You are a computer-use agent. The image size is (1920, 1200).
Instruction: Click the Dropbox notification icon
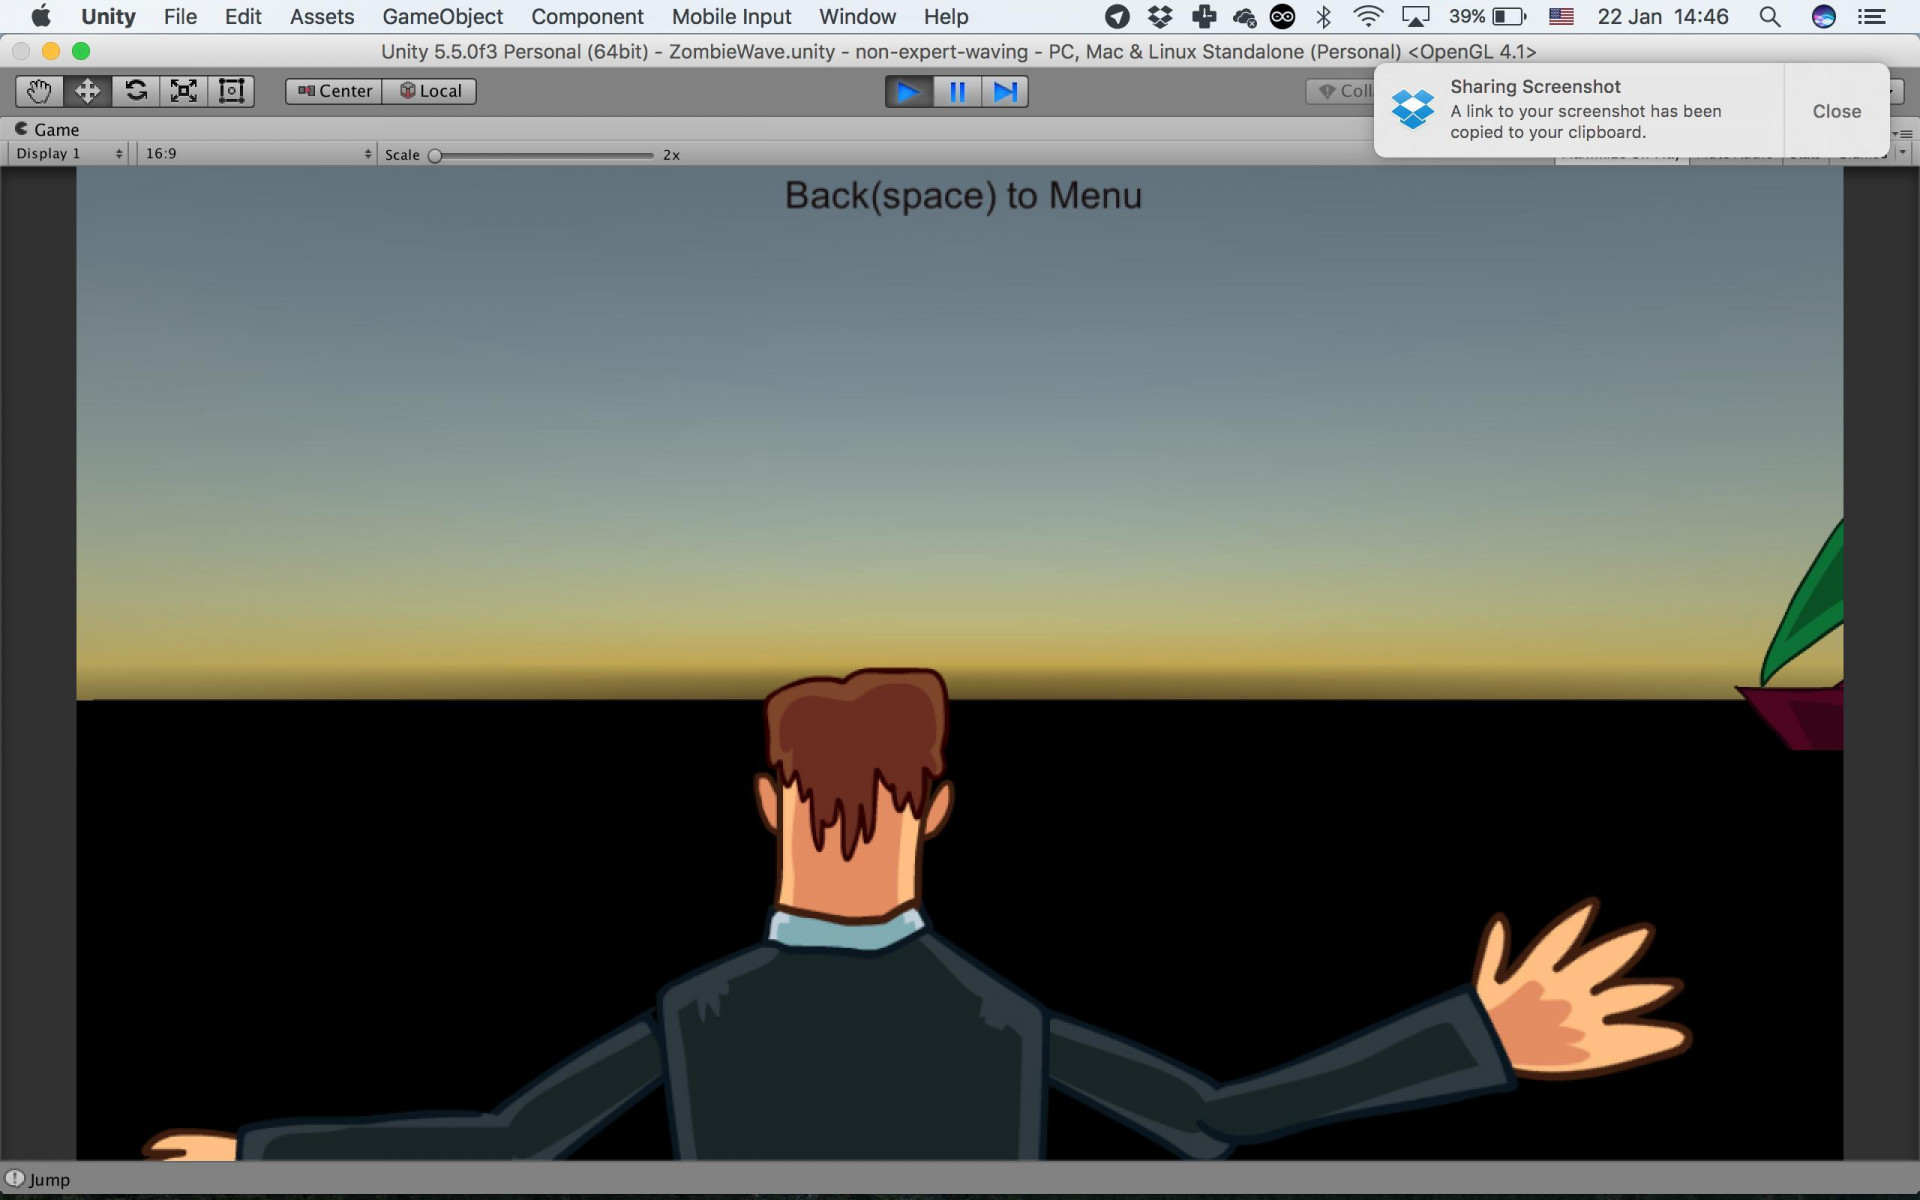[1413, 109]
